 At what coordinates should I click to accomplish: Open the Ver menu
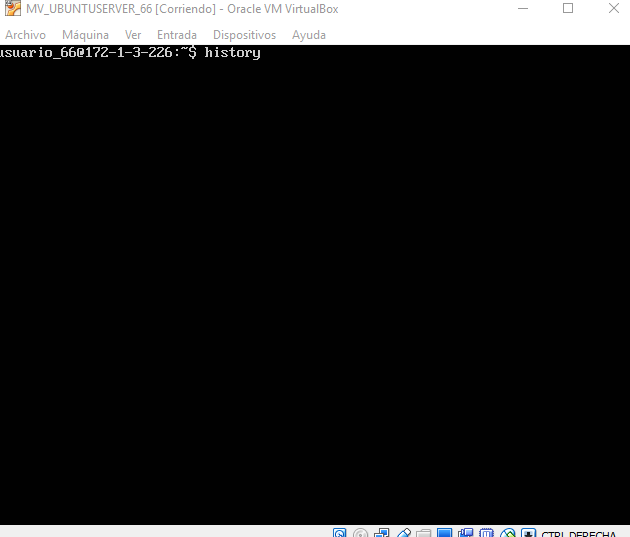tap(133, 35)
